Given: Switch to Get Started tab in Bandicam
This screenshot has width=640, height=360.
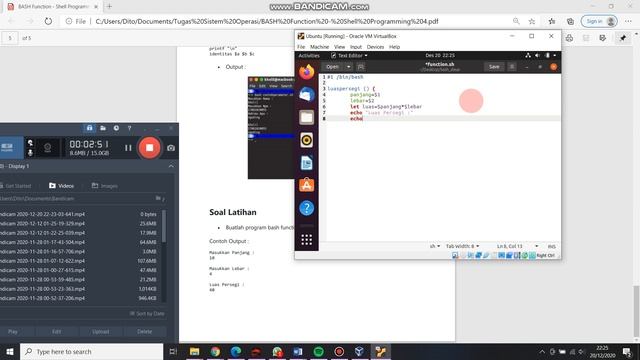Looking at the screenshot, I should (x=16, y=186).
